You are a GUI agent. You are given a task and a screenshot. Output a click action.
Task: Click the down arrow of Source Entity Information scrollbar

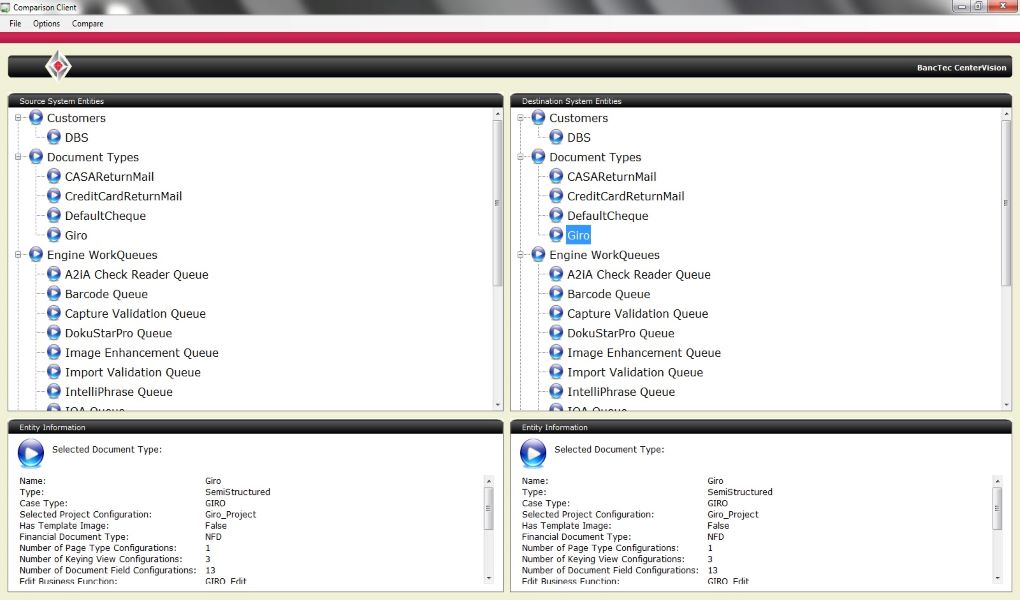[x=489, y=578]
